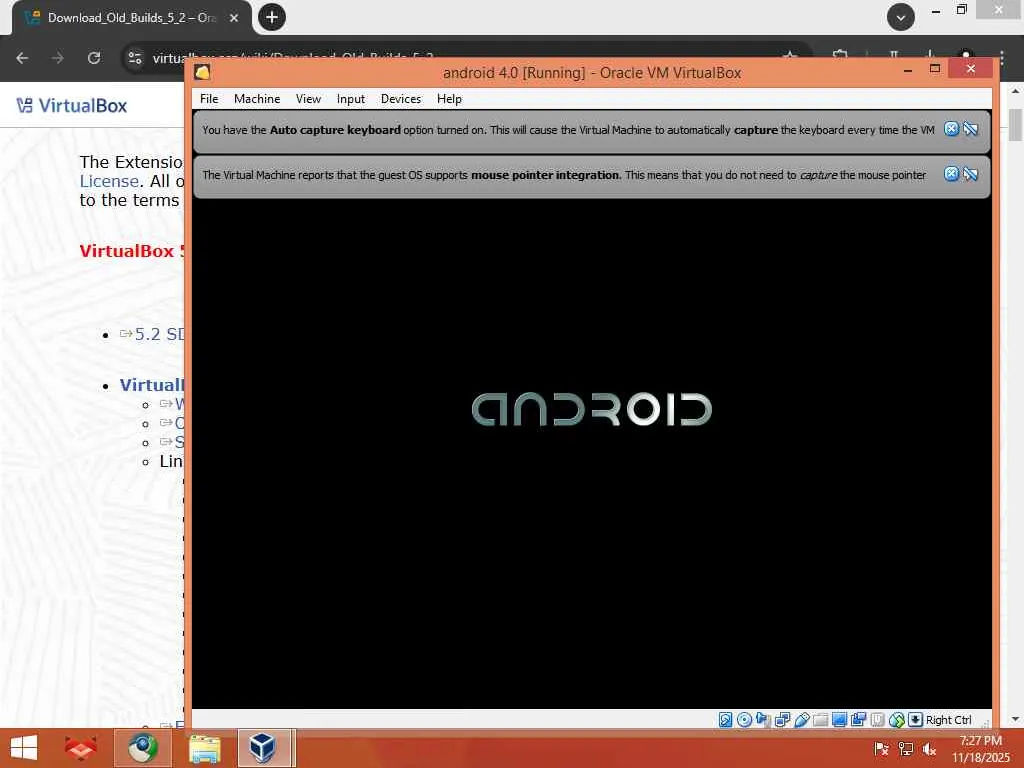Open the Devices menu
The width and height of the screenshot is (1024, 768).
(x=401, y=99)
